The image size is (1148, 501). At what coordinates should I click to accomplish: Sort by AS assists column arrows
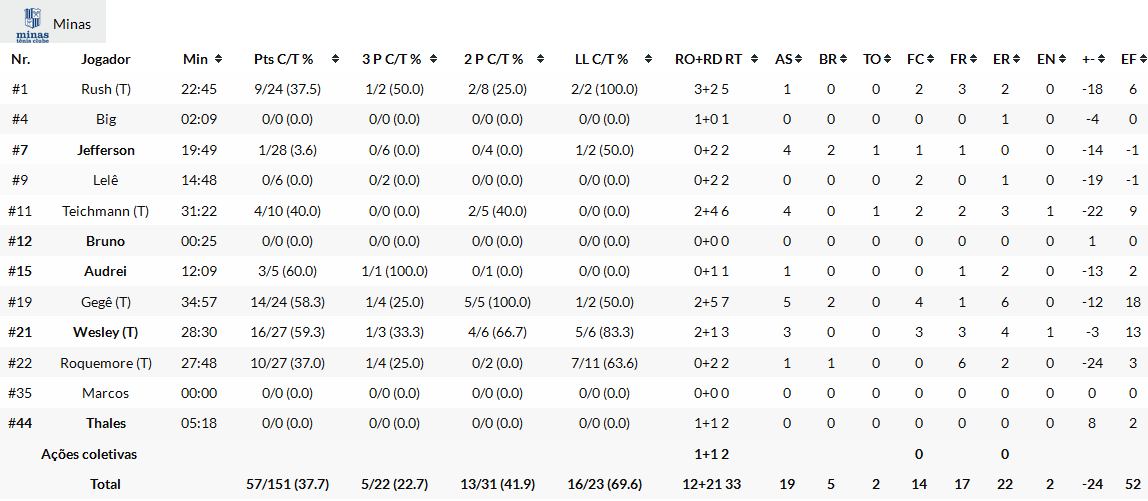pos(799,60)
